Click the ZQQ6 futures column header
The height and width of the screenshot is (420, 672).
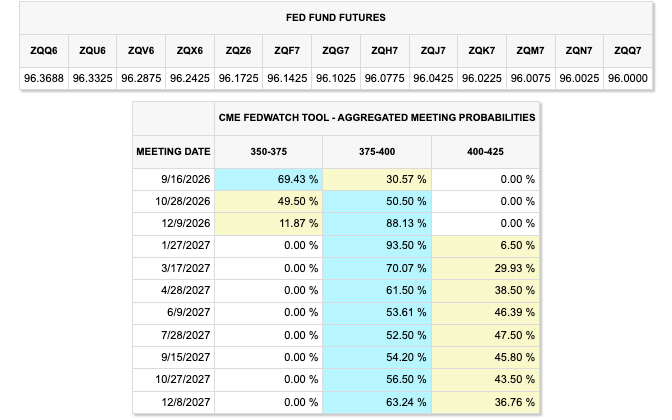[x=44, y=51]
